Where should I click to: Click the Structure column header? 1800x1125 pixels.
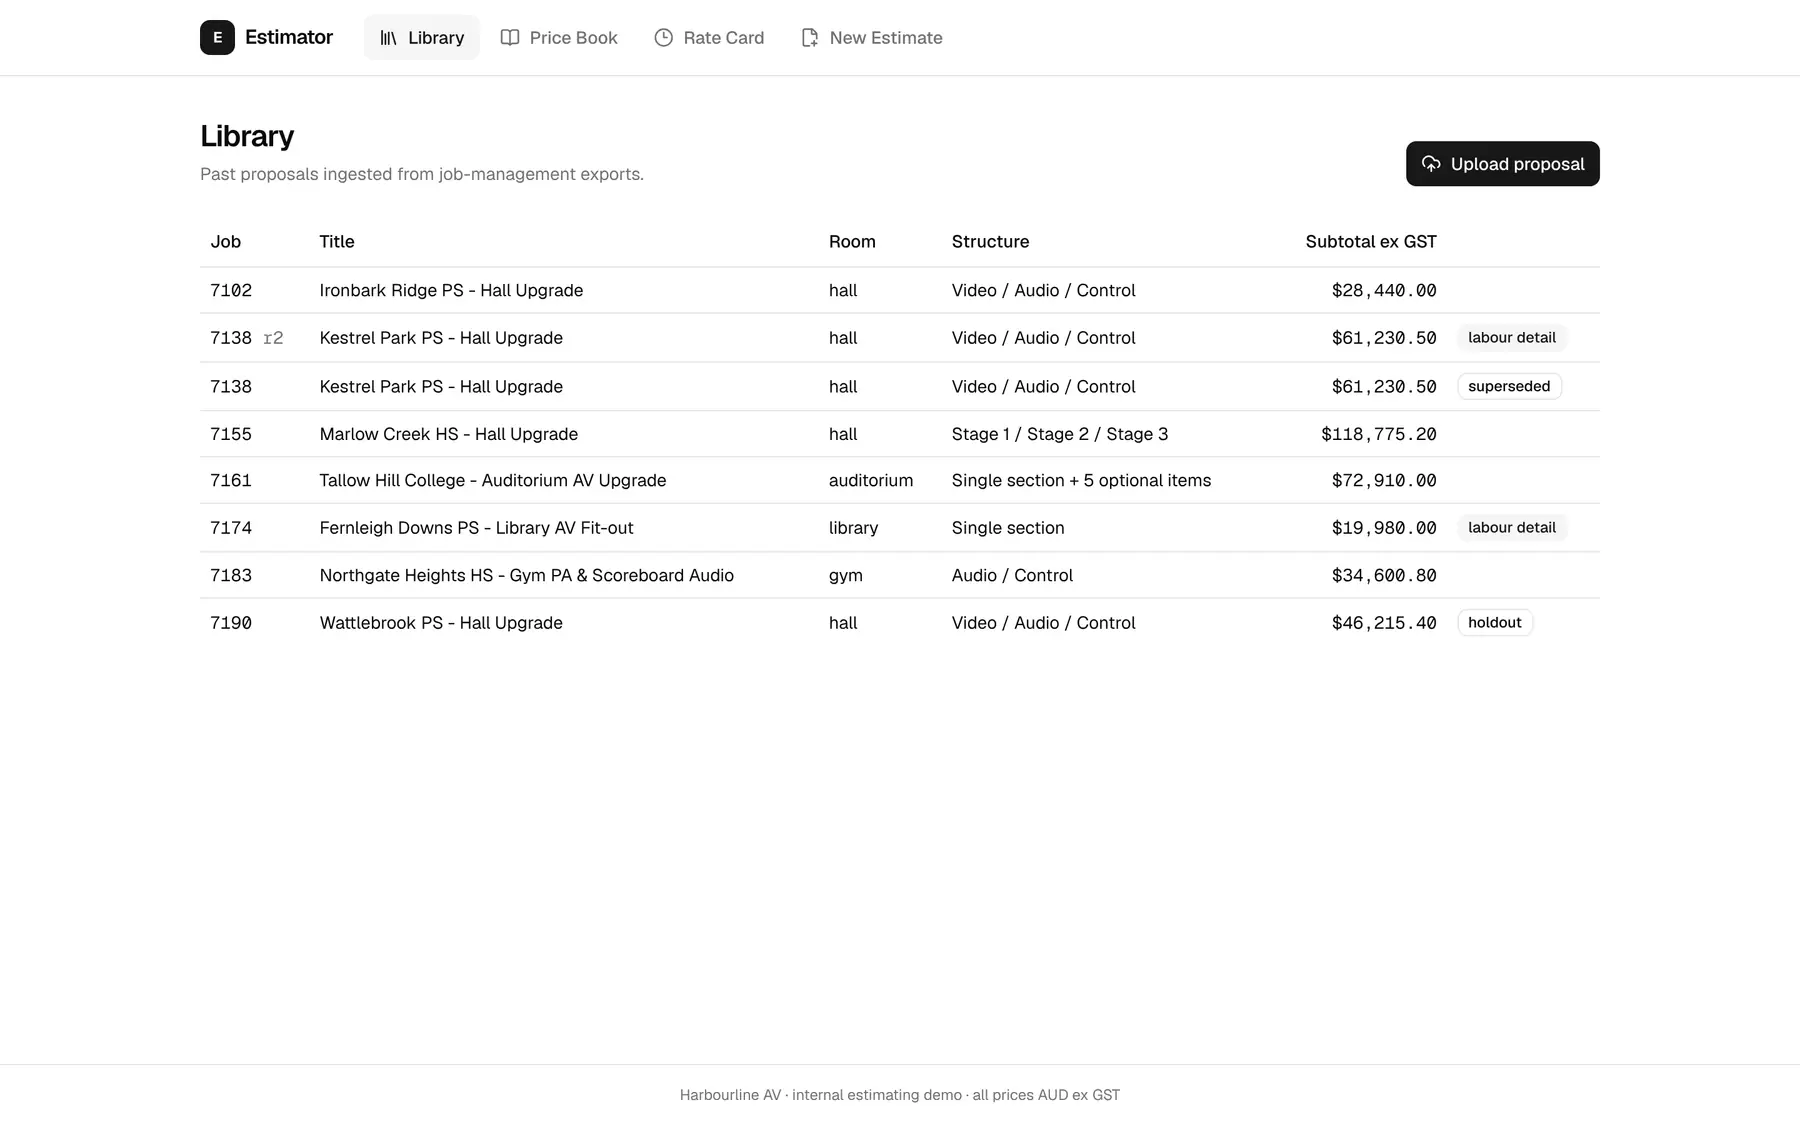[990, 241]
